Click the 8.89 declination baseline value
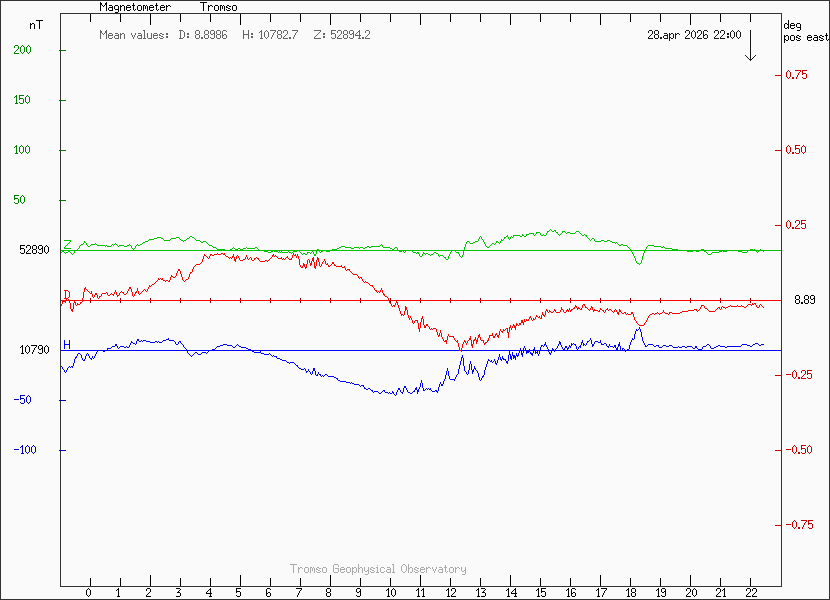 click(804, 300)
